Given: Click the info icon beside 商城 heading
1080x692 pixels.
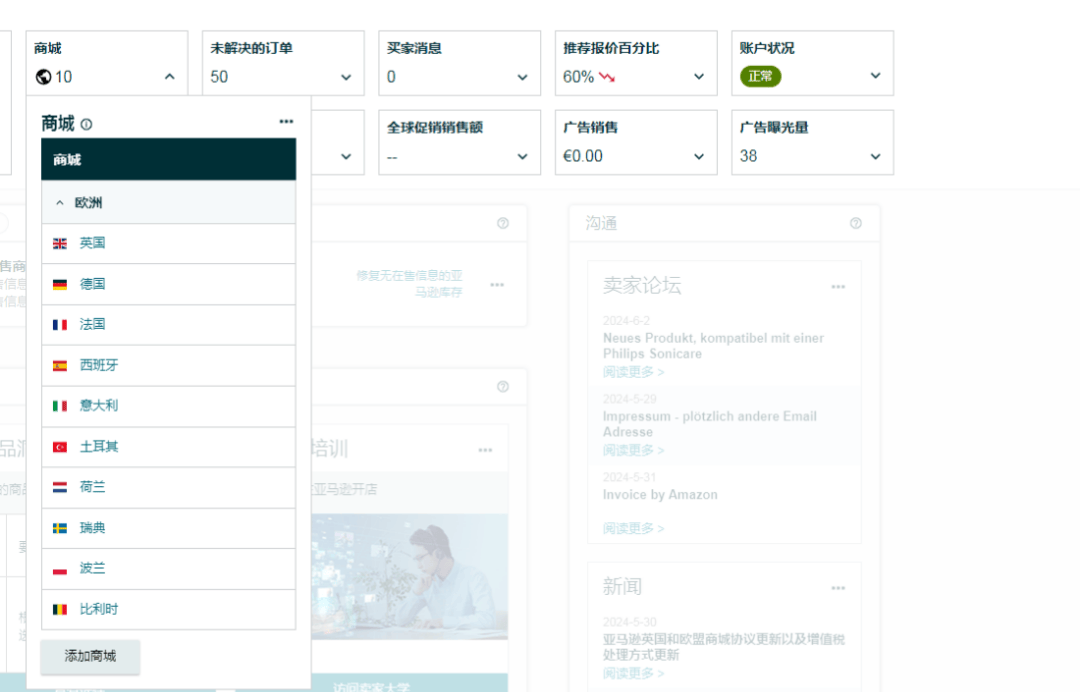Looking at the screenshot, I should 86,125.
